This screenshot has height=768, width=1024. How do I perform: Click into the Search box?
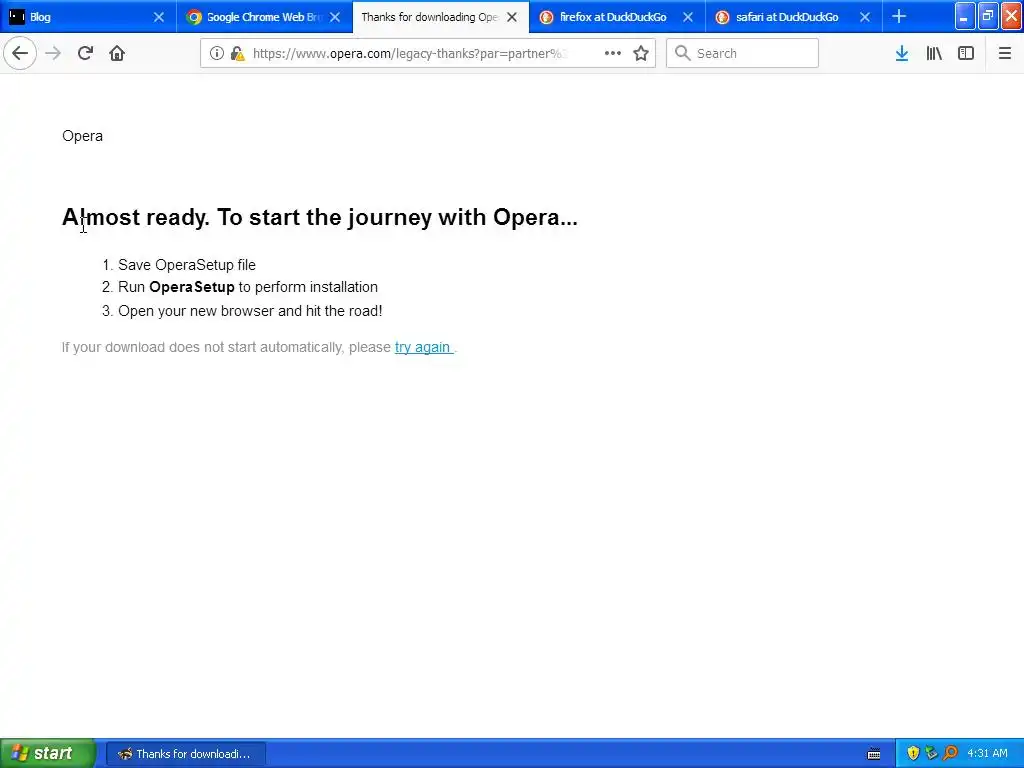tap(742, 54)
